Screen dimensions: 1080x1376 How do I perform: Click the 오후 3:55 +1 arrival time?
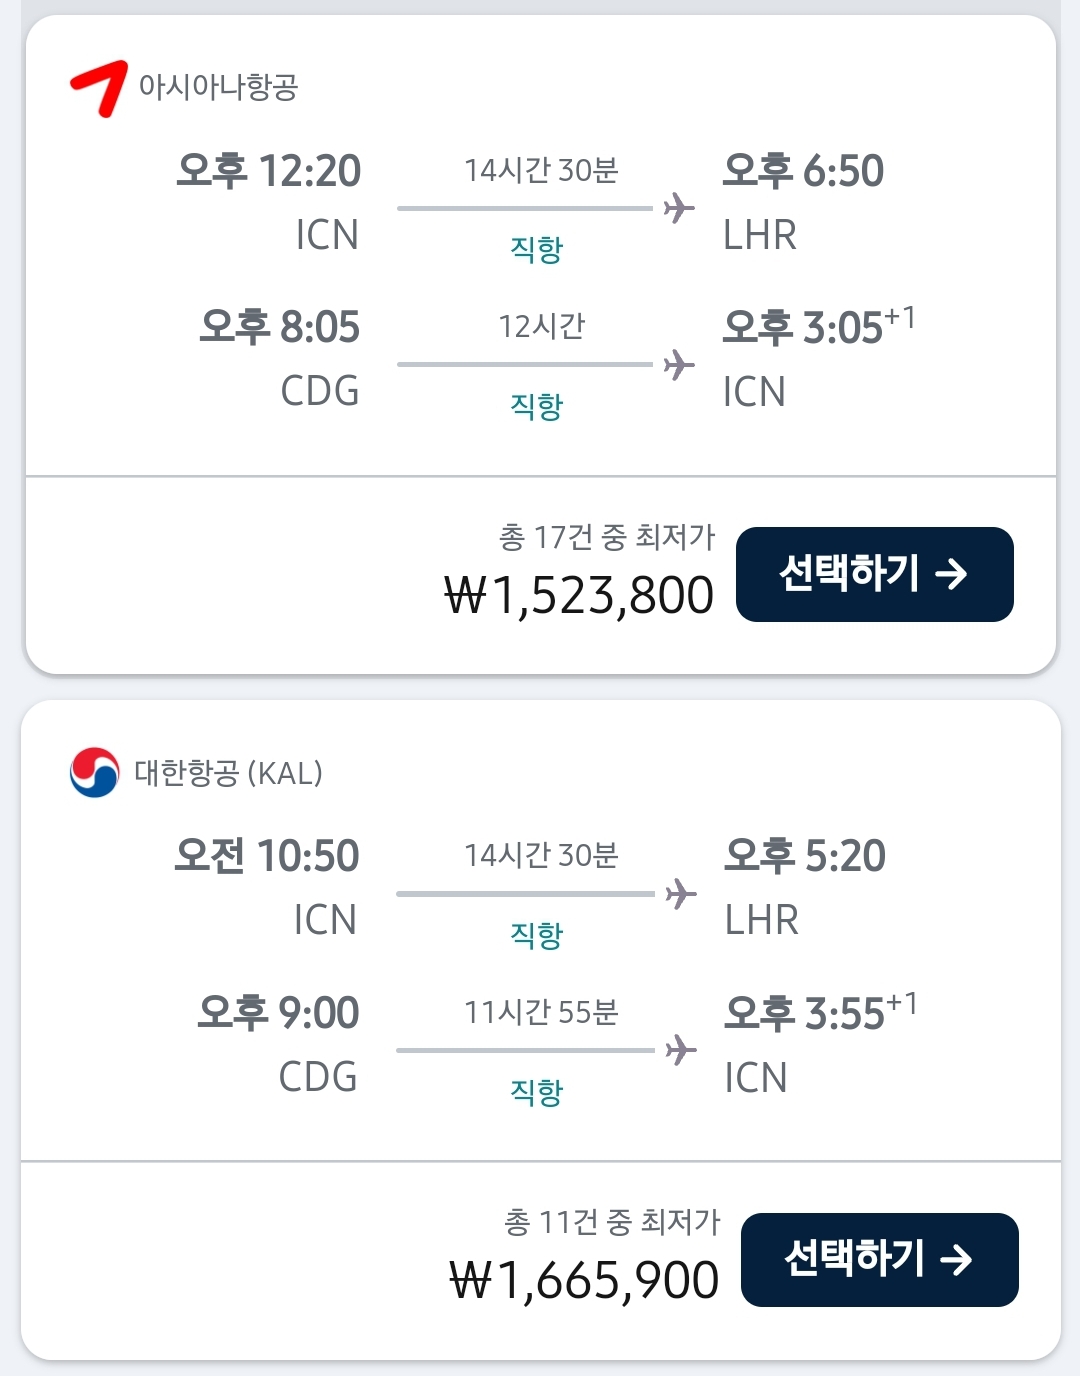[x=821, y=1013]
